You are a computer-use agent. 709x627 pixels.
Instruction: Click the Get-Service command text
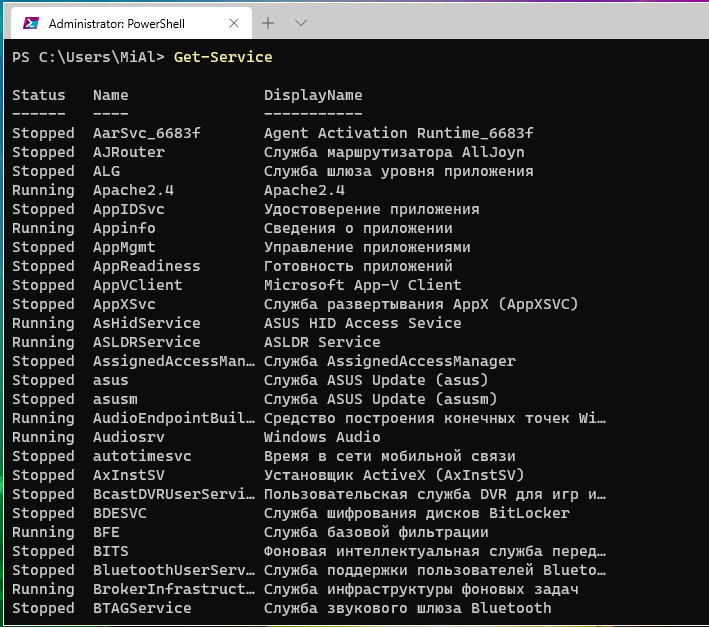pos(223,57)
